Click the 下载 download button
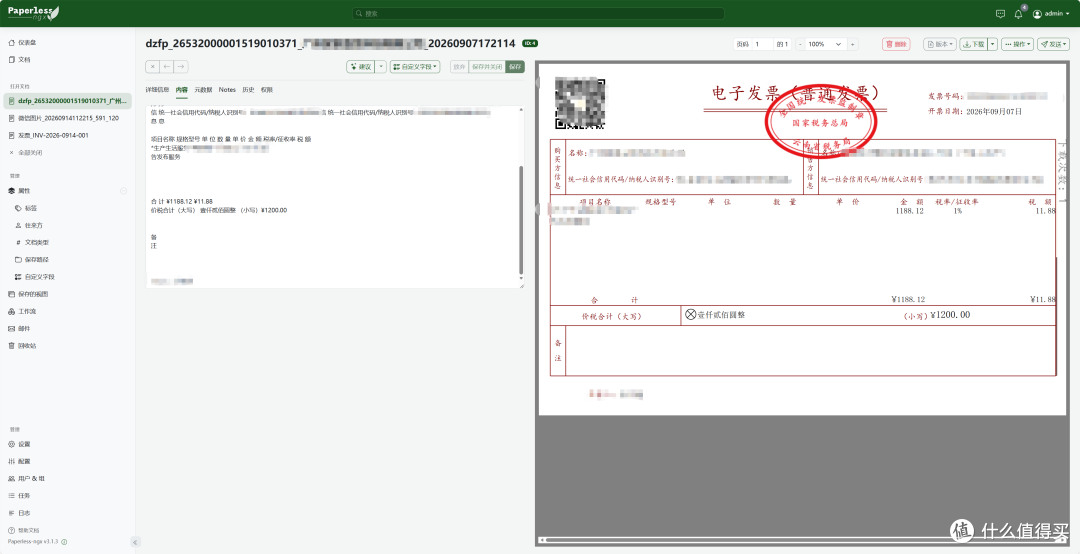This screenshot has width=1080, height=554. tap(973, 44)
